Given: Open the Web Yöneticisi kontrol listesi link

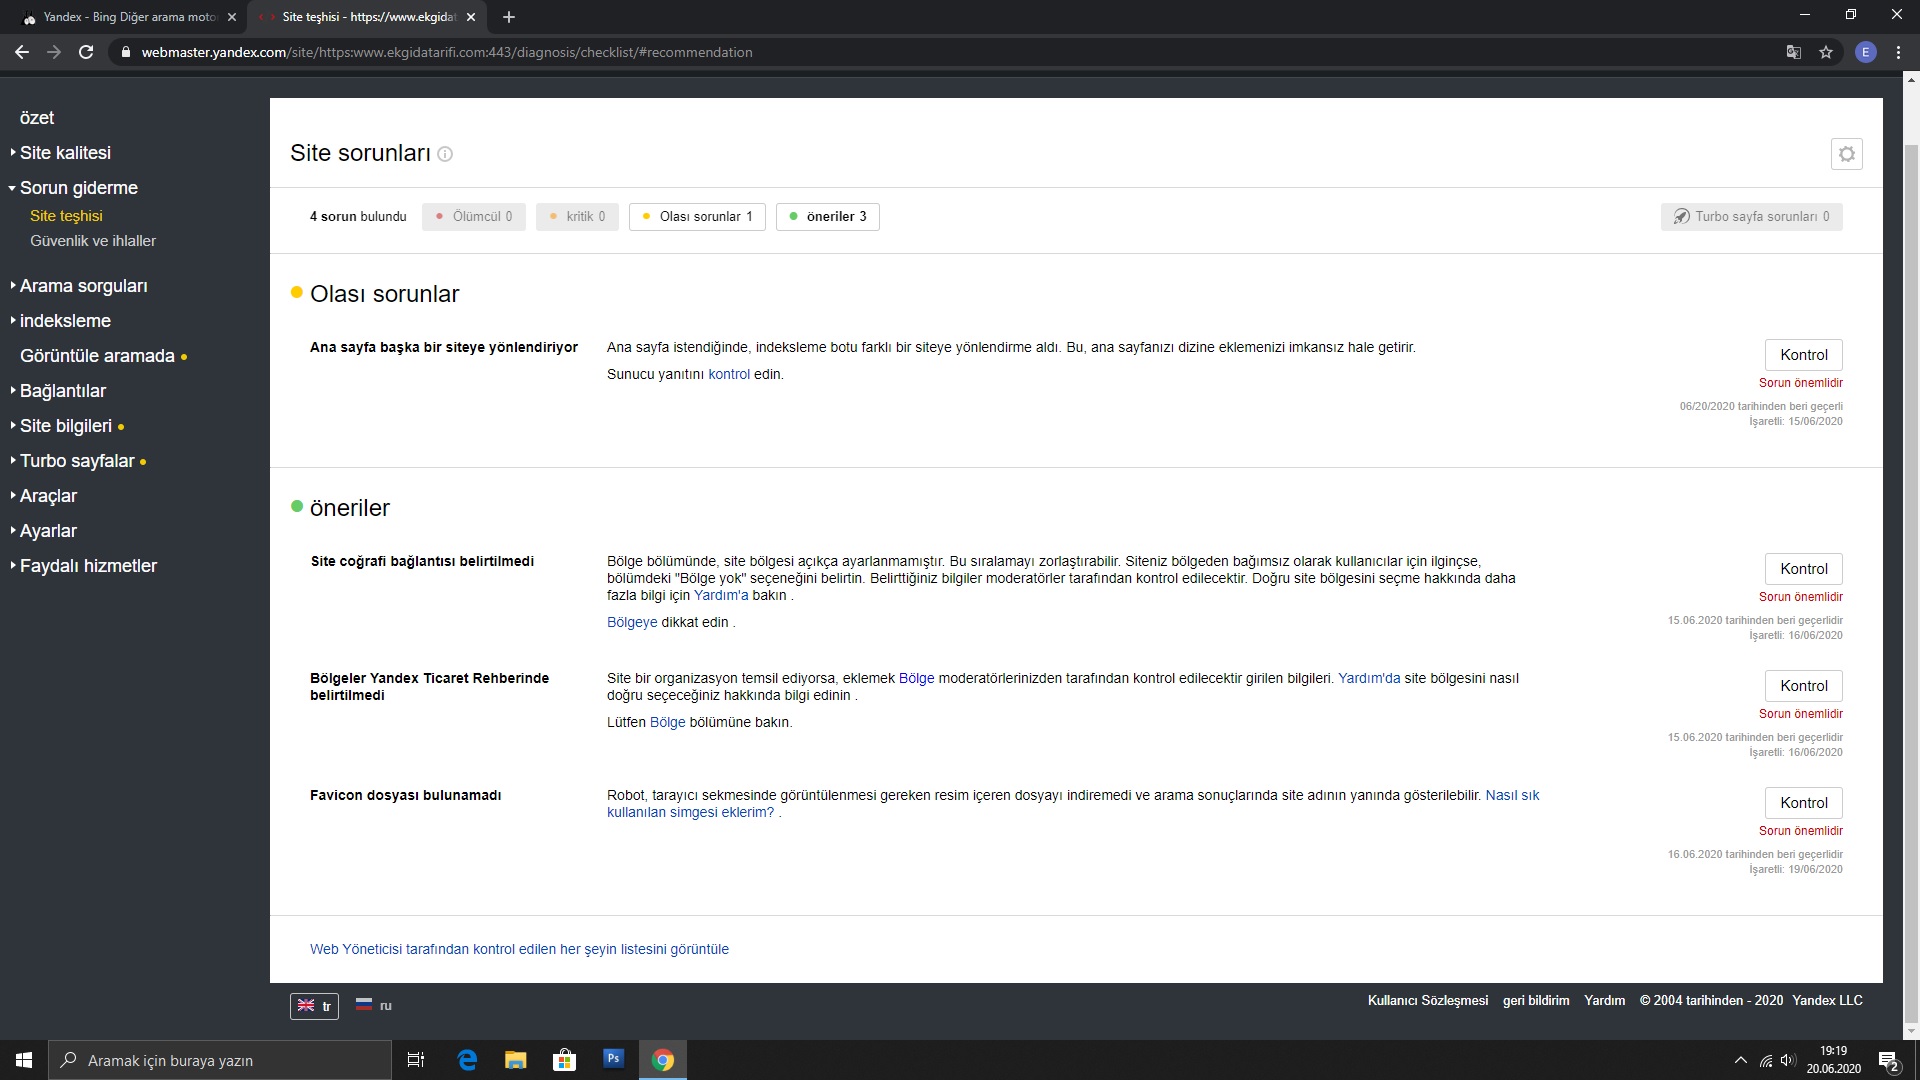Looking at the screenshot, I should [519, 949].
